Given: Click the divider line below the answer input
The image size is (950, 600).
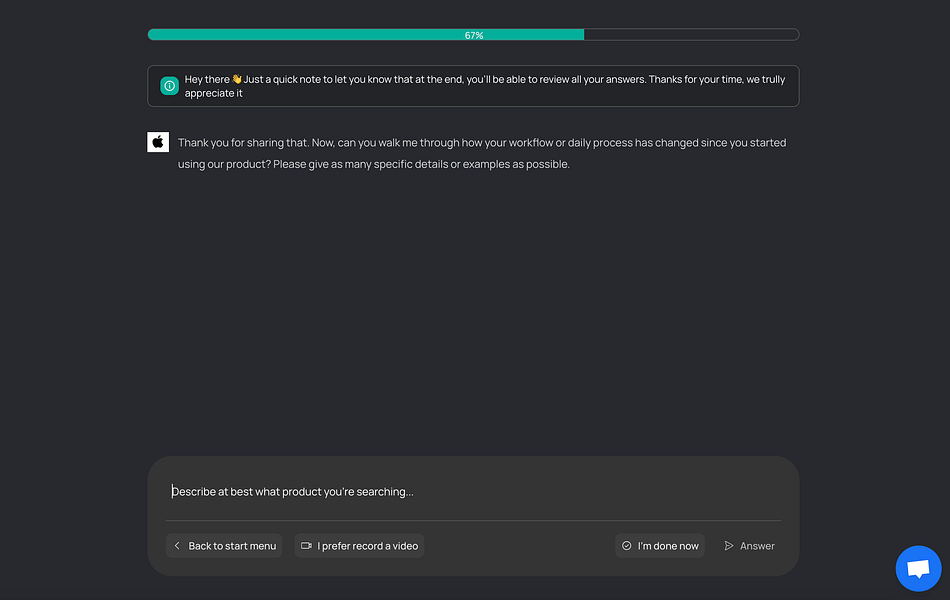Looking at the screenshot, I should (x=473, y=521).
